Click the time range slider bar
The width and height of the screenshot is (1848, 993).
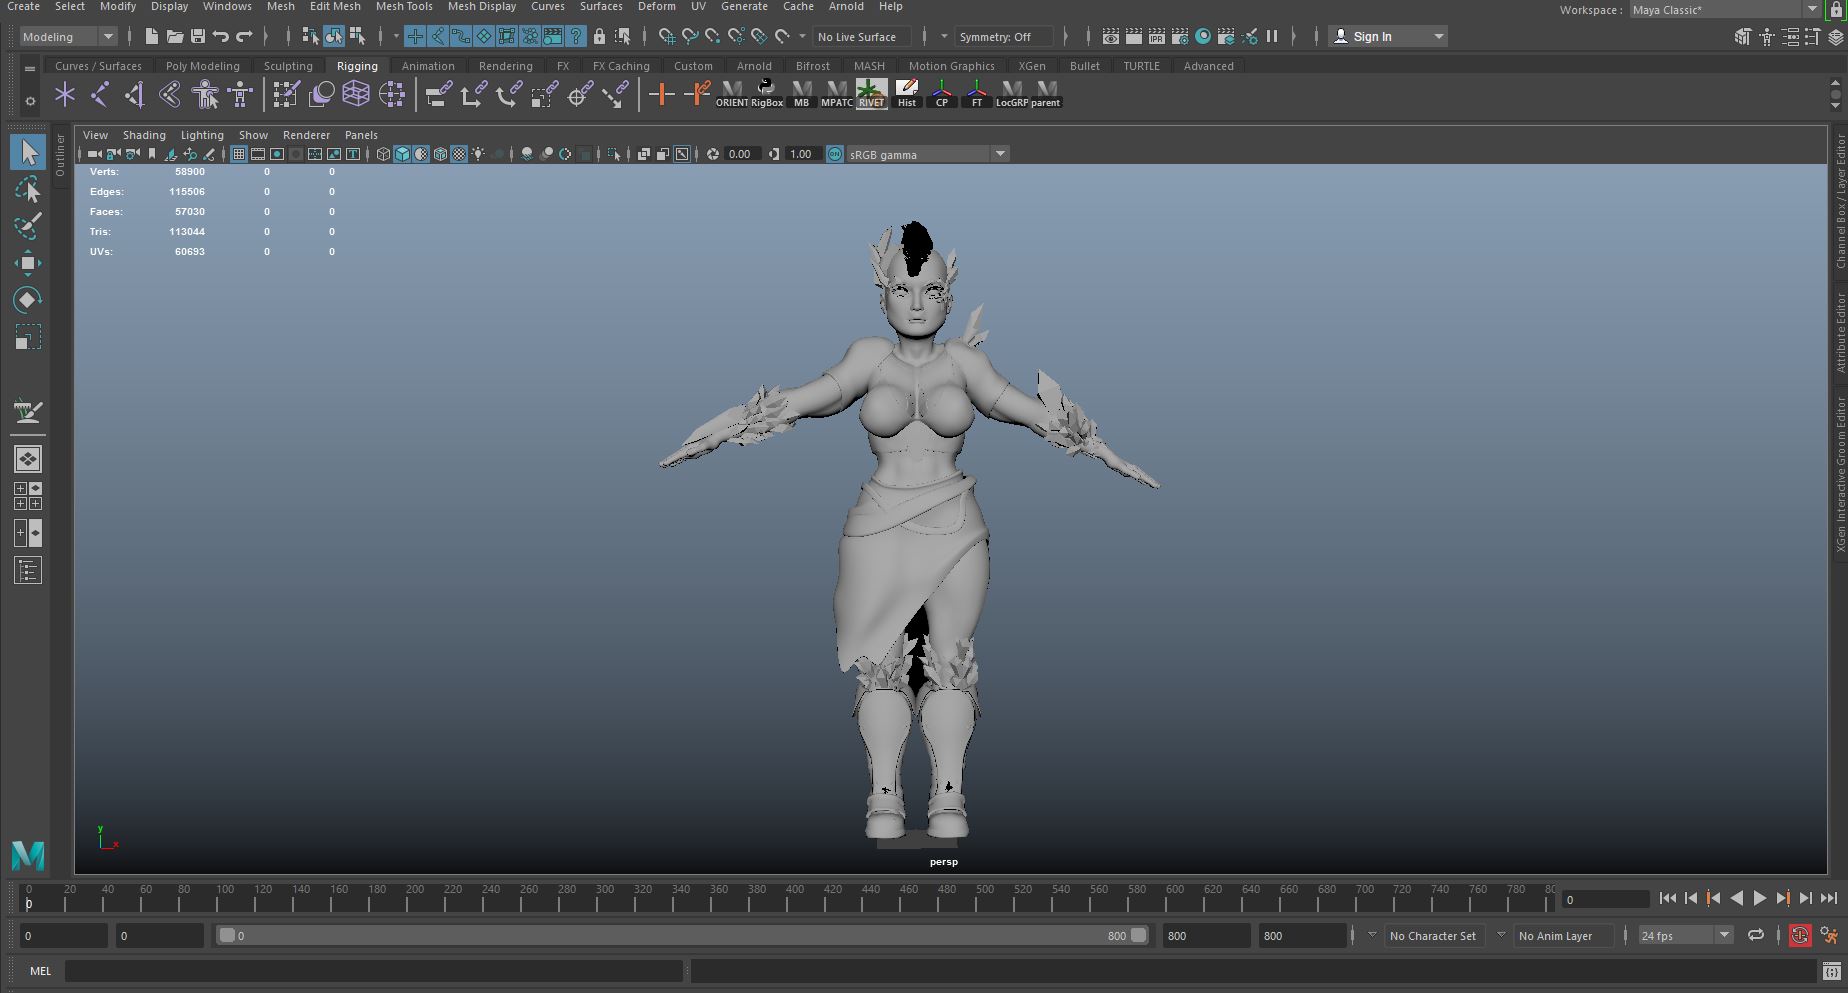(x=683, y=936)
